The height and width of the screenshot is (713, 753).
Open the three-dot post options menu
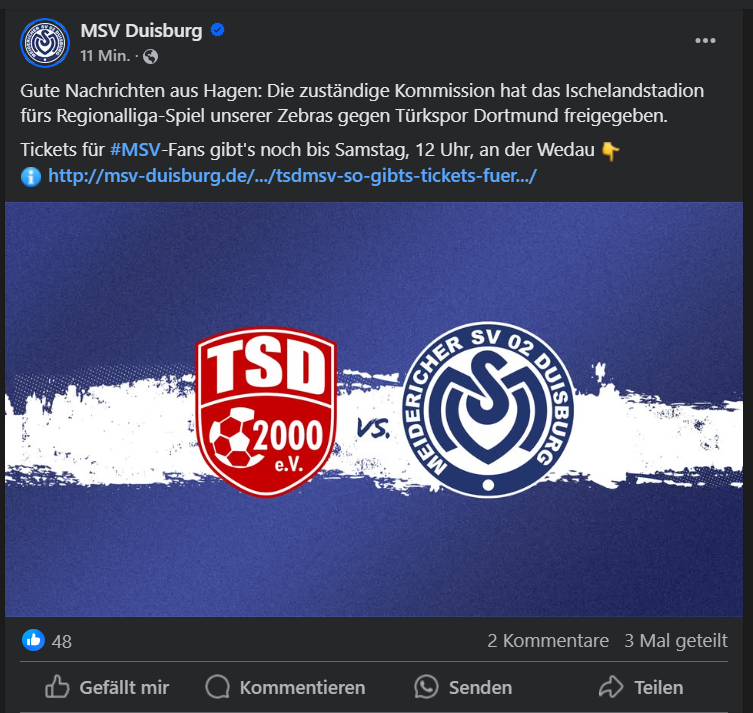(x=705, y=41)
